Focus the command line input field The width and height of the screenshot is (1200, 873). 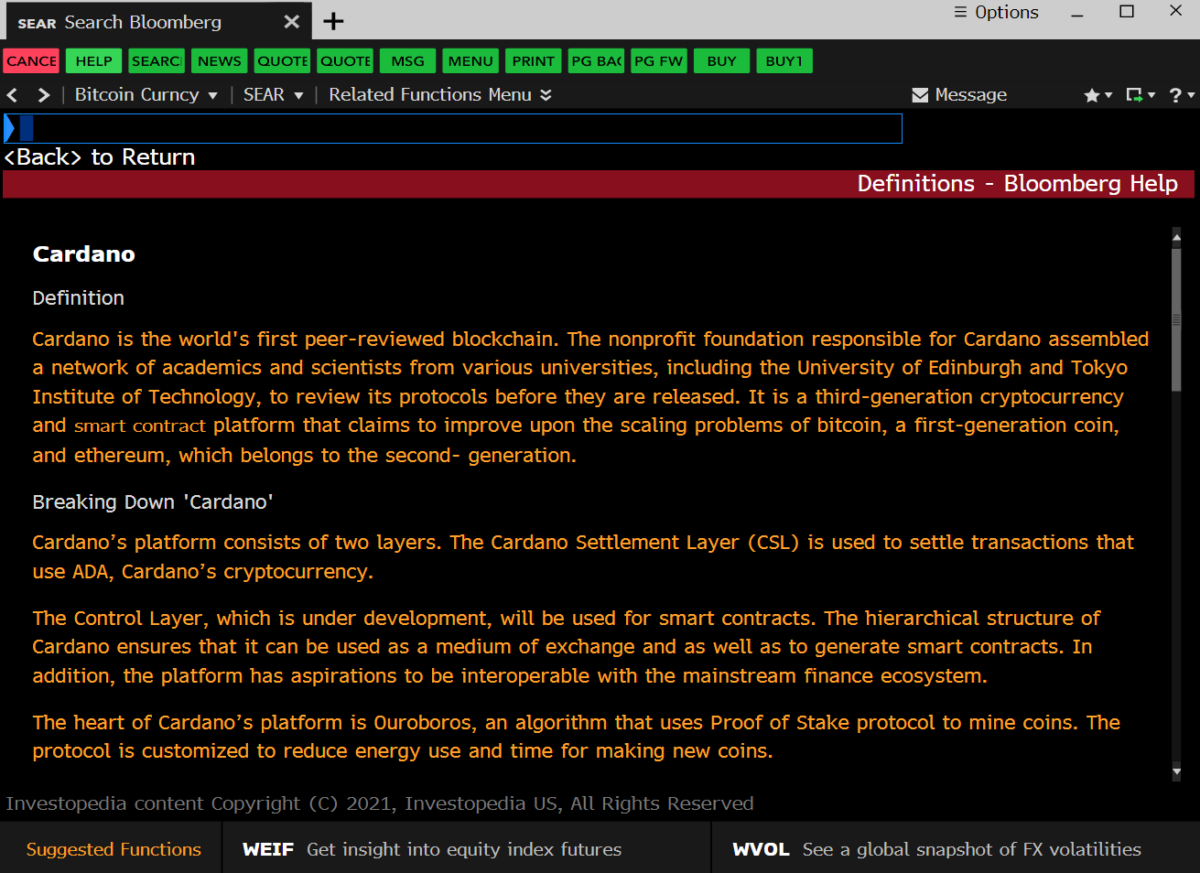pos(453,128)
